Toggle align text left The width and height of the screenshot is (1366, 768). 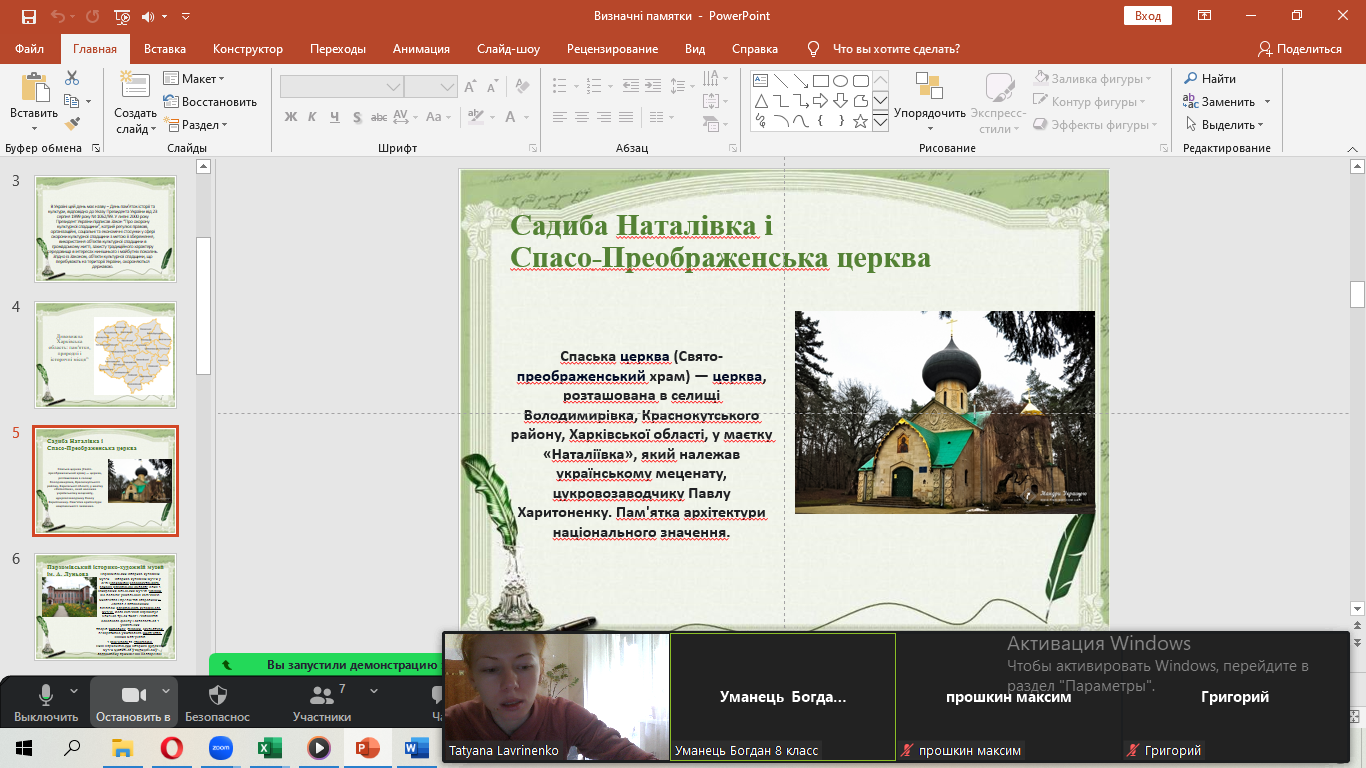560,117
